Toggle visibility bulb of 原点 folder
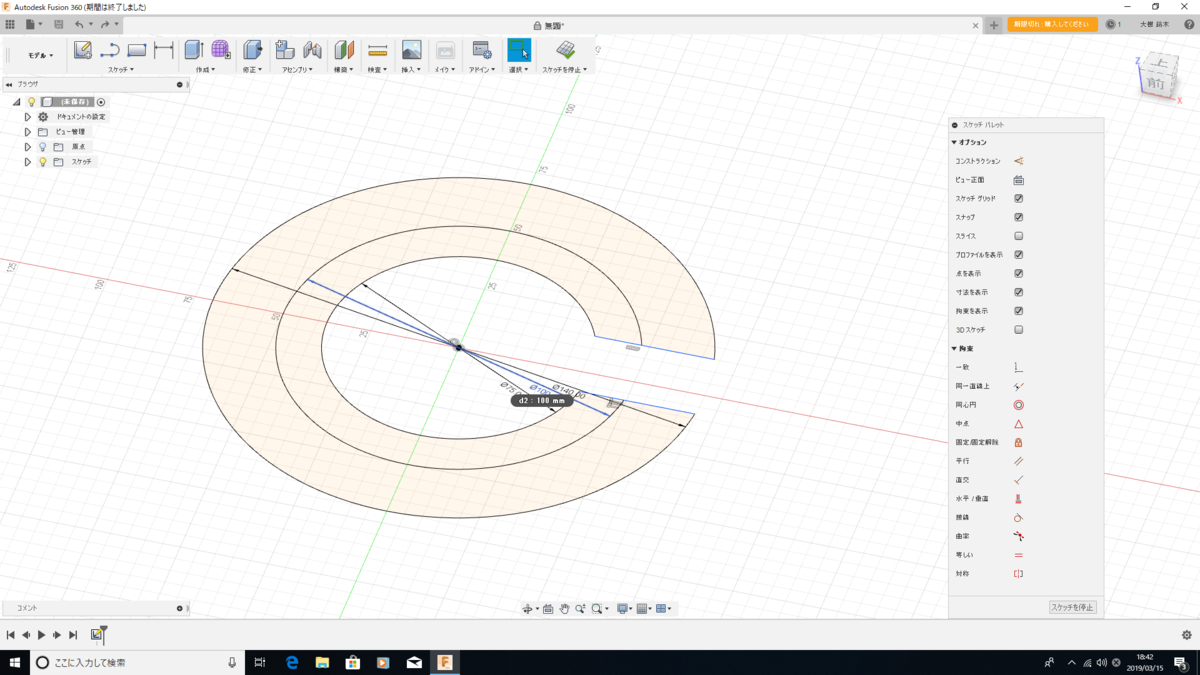Viewport: 1200px width, 675px height. (43, 147)
